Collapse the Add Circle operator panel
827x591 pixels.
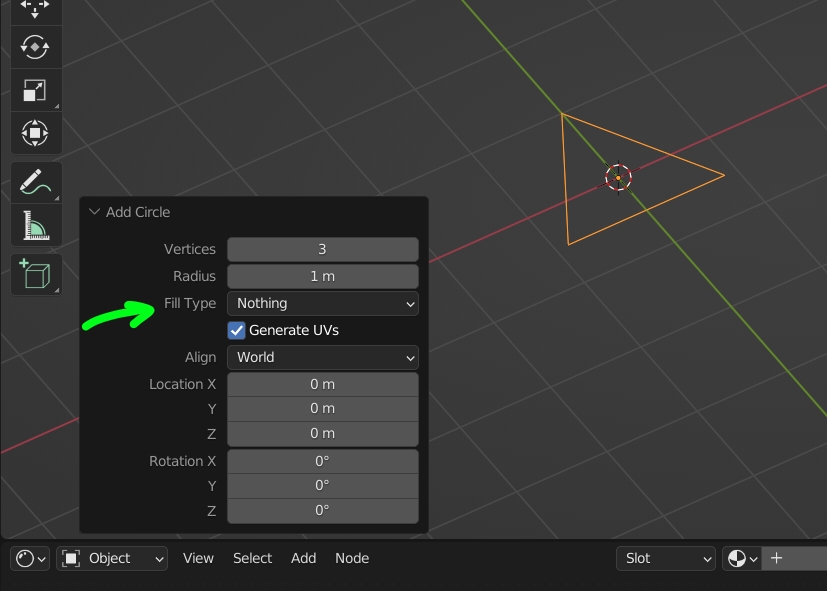94,212
